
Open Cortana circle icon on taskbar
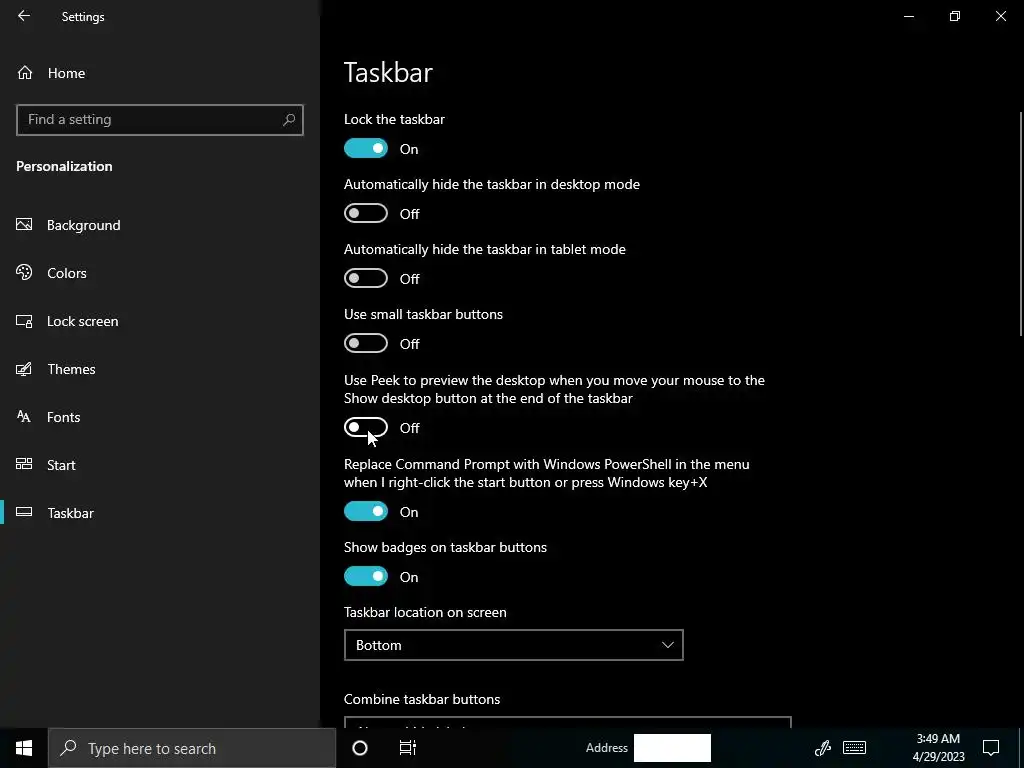point(360,748)
